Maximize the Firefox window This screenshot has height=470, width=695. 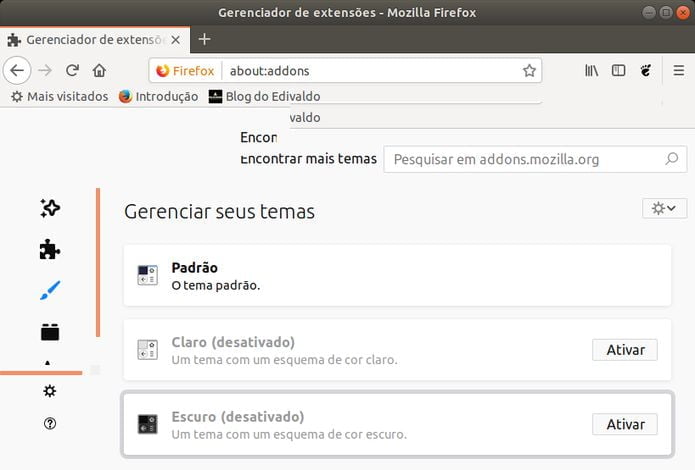[x=666, y=12]
